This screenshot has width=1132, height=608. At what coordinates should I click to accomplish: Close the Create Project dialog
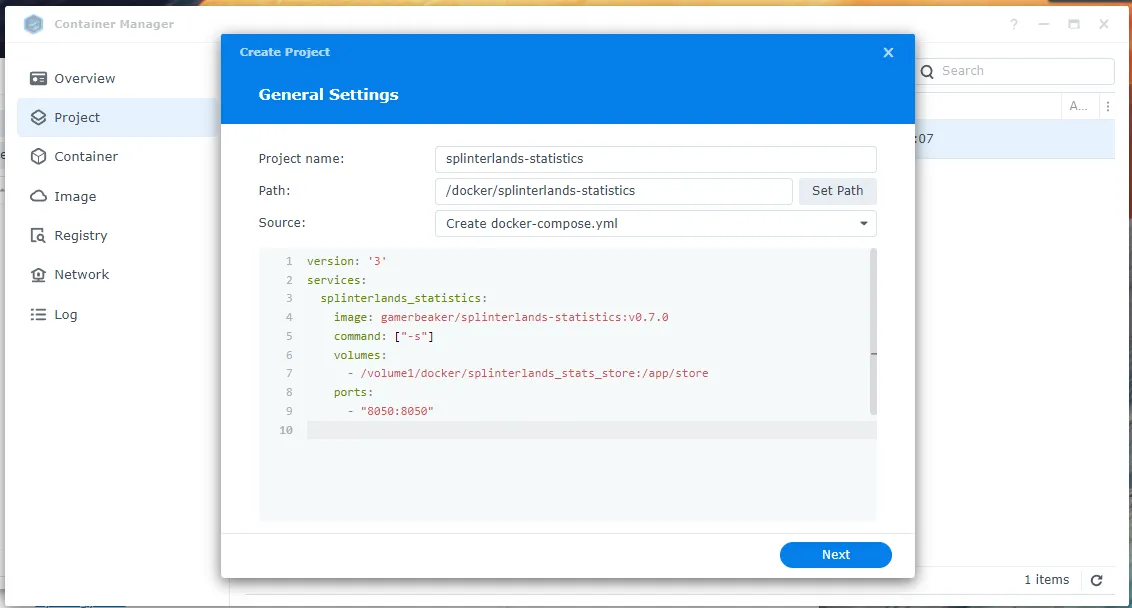click(x=888, y=52)
